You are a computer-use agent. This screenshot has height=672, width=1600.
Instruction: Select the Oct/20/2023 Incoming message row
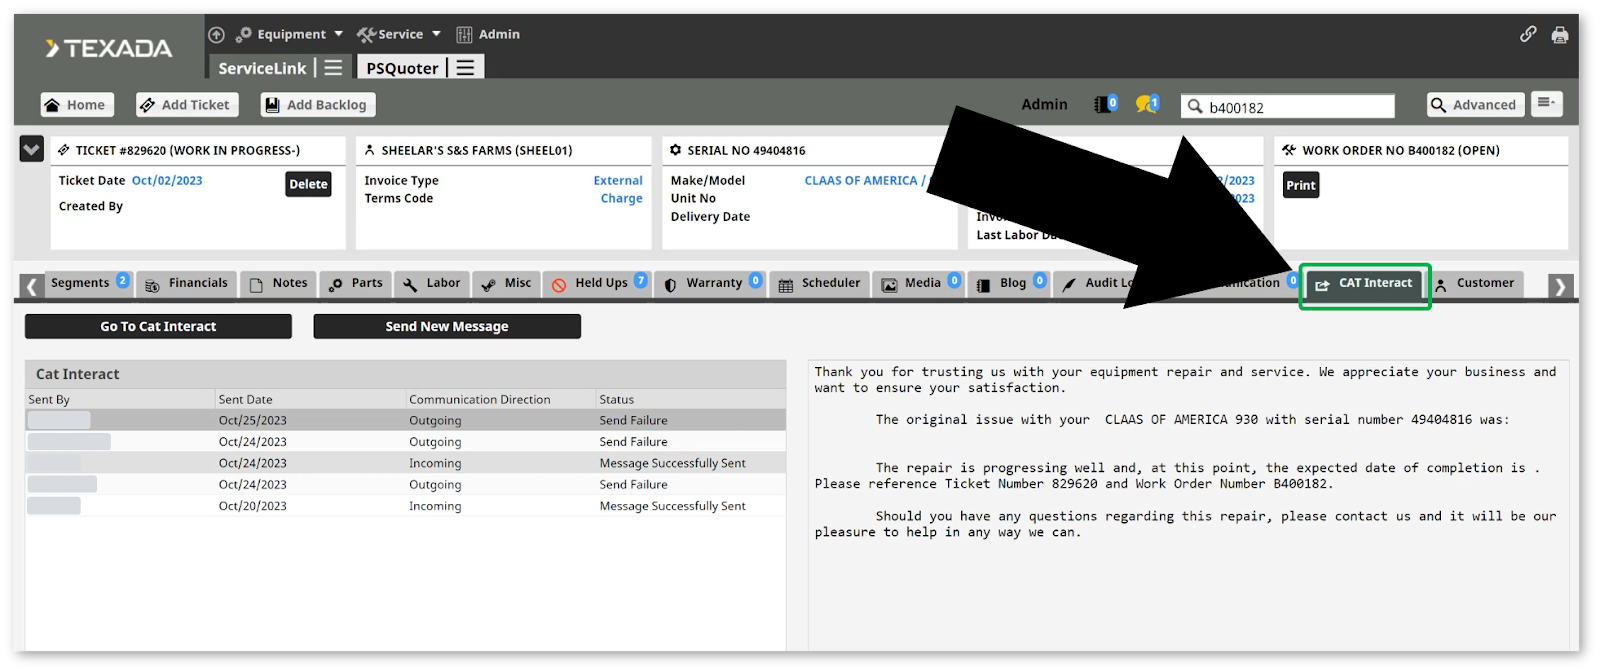(405, 507)
